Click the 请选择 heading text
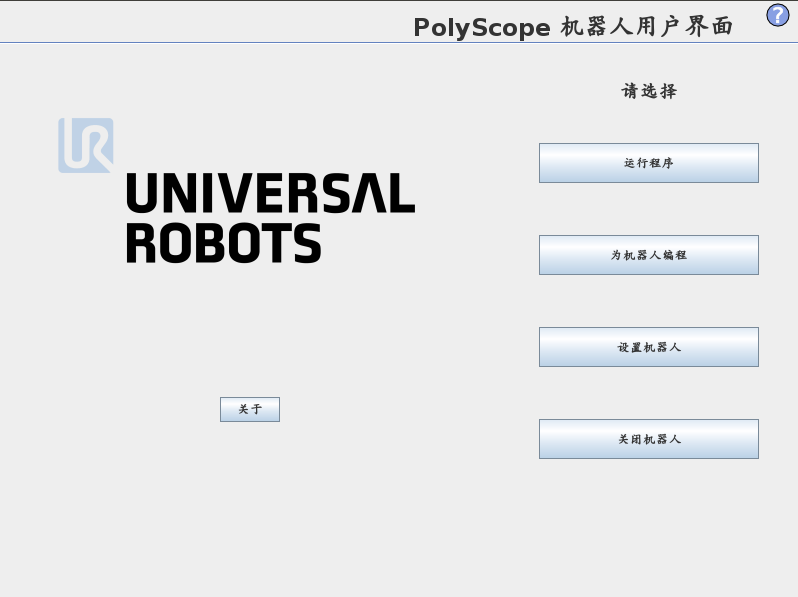The height and width of the screenshot is (597, 798). tap(649, 91)
